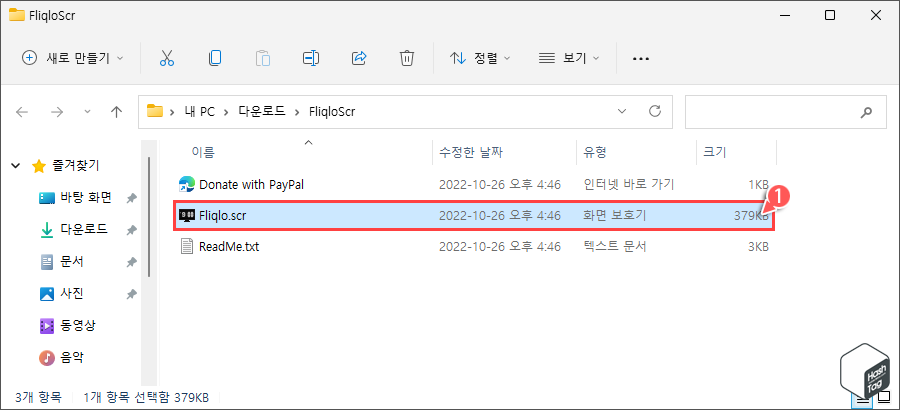The width and height of the screenshot is (900, 410).
Task: Click the ReadMe.txt document icon
Action: [186, 247]
